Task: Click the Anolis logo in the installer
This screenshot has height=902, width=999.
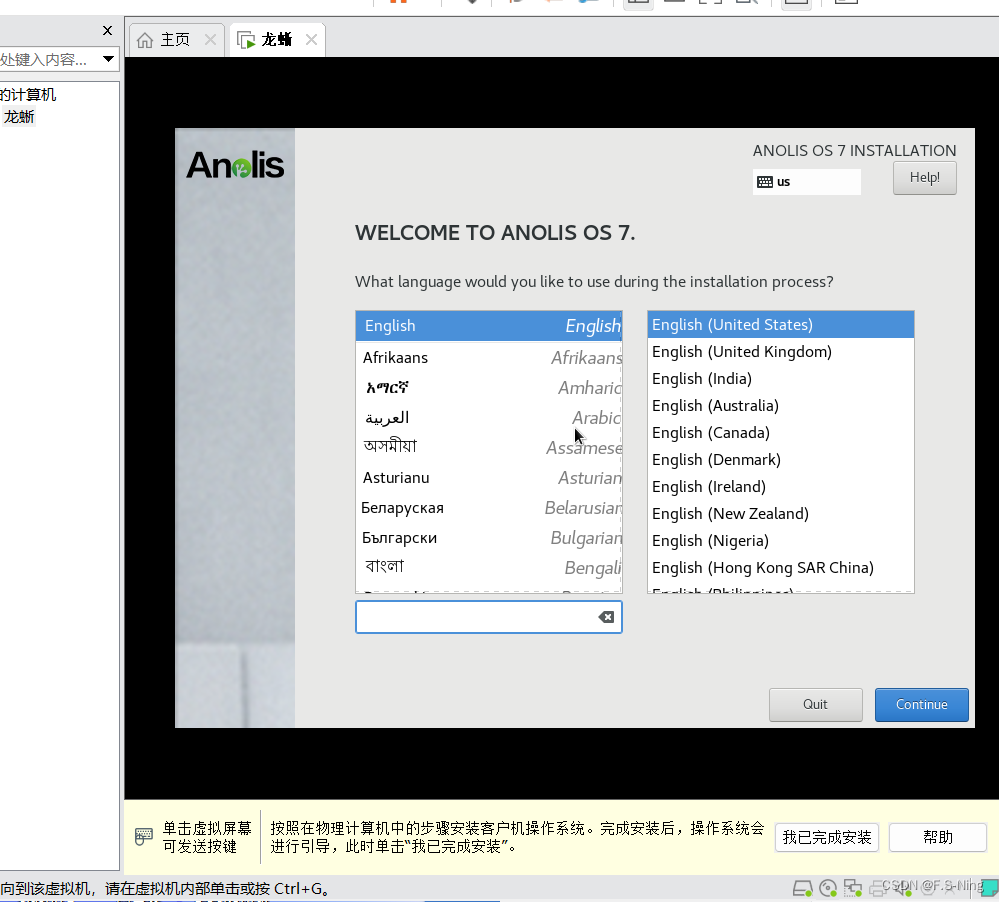Action: click(235, 166)
